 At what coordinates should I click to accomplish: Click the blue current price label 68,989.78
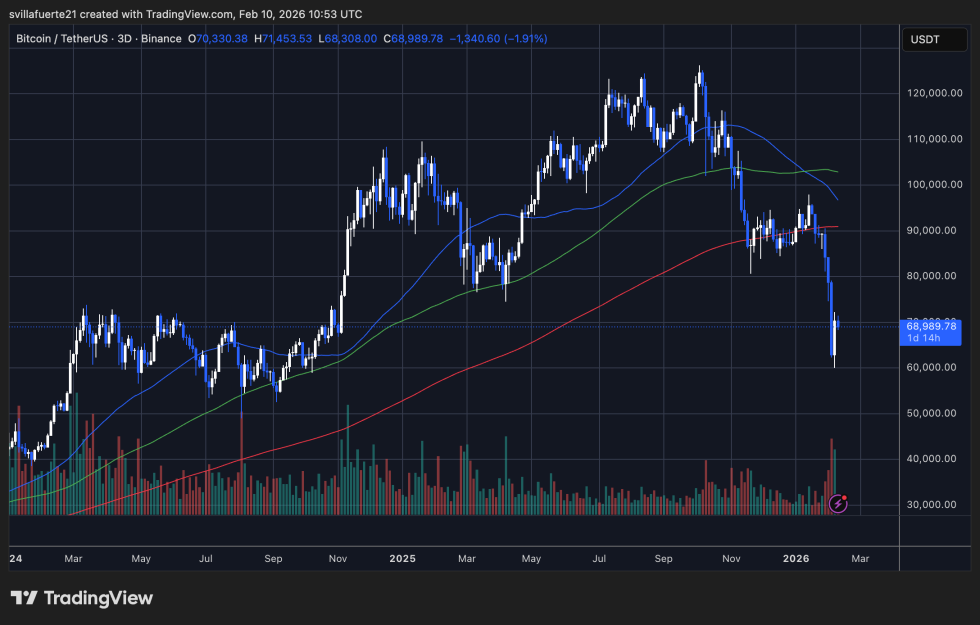[932, 325]
